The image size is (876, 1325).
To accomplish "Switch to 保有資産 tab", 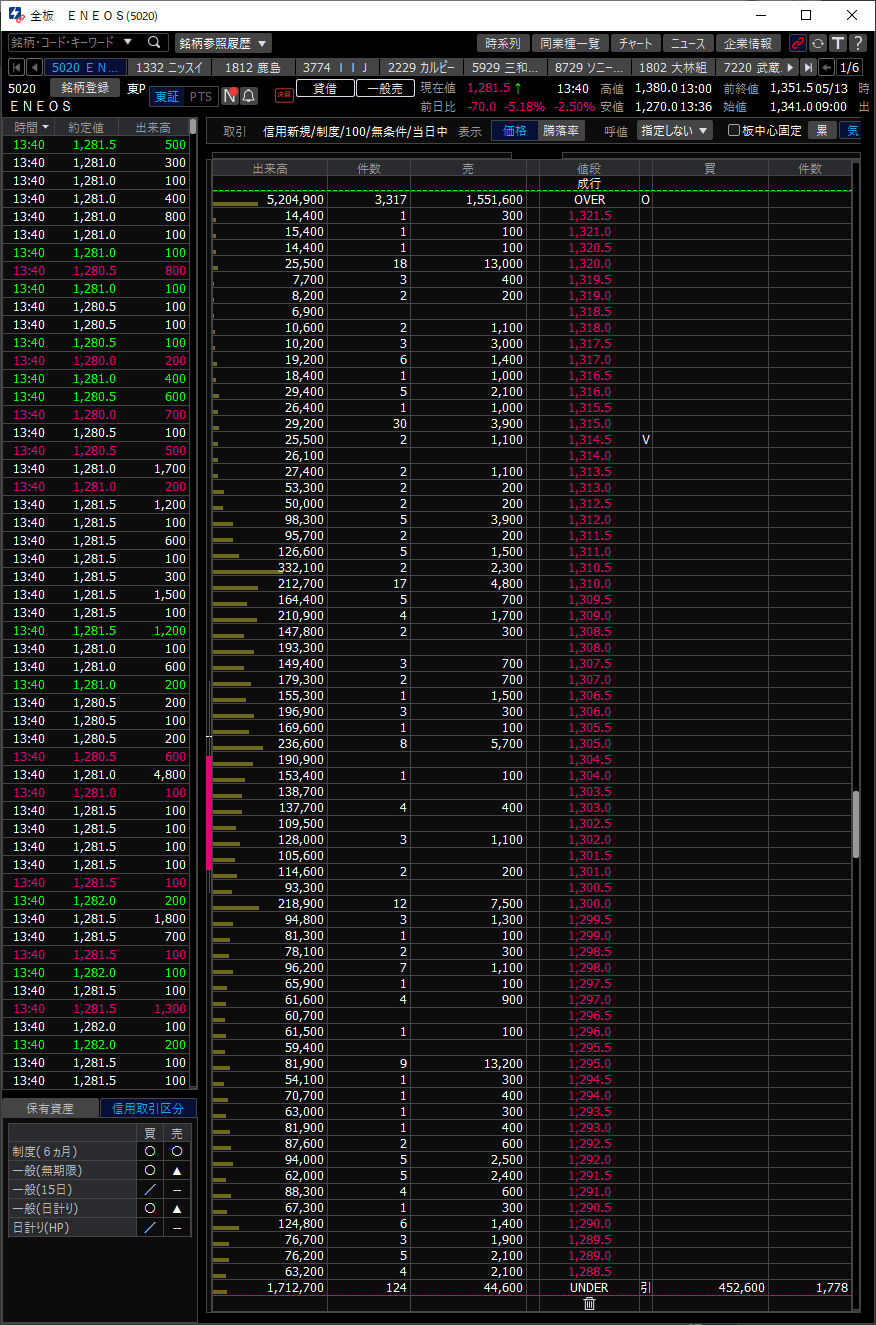I will tap(51, 1108).
